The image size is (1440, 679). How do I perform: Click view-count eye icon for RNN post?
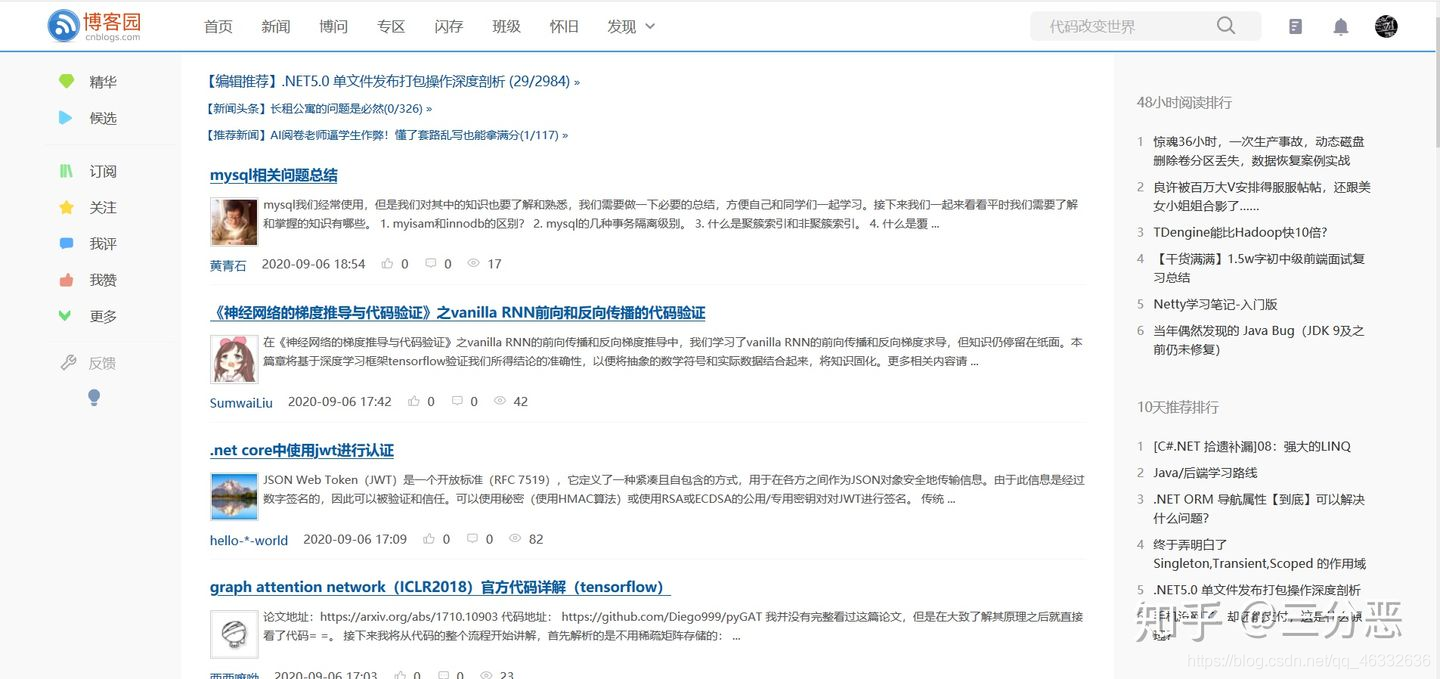pyautogui.click(x=500, y=401)
